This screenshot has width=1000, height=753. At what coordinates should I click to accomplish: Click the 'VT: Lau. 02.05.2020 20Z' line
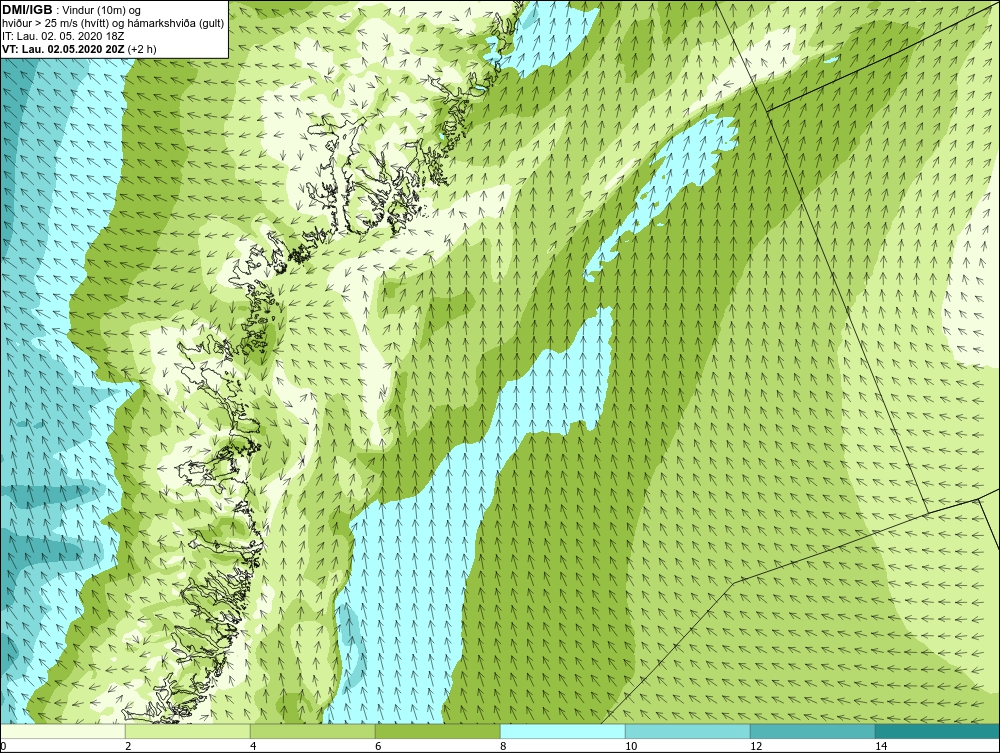(x=63, y=49)
